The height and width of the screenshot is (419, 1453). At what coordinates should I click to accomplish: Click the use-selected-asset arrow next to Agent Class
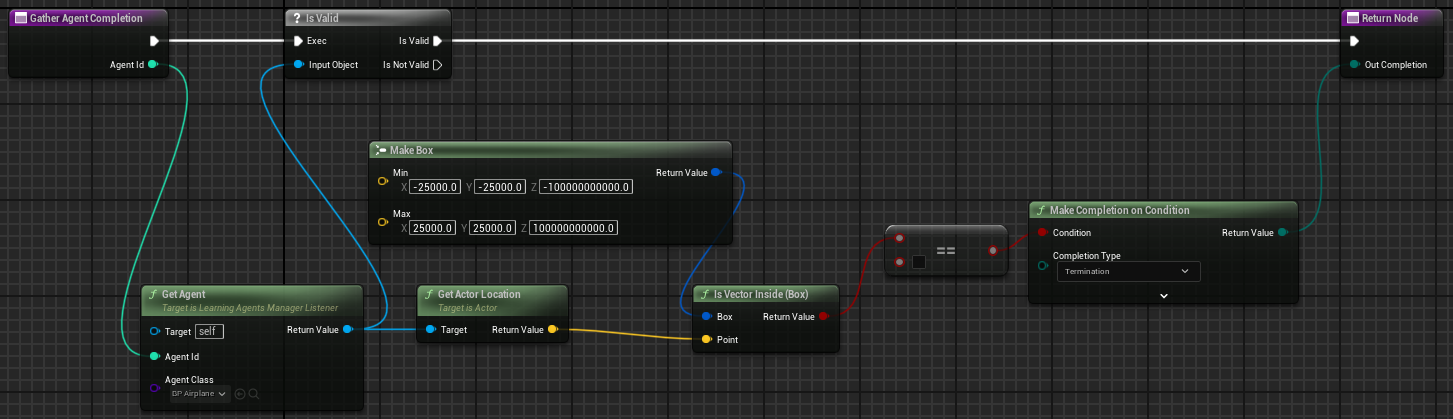pos(240,394)
